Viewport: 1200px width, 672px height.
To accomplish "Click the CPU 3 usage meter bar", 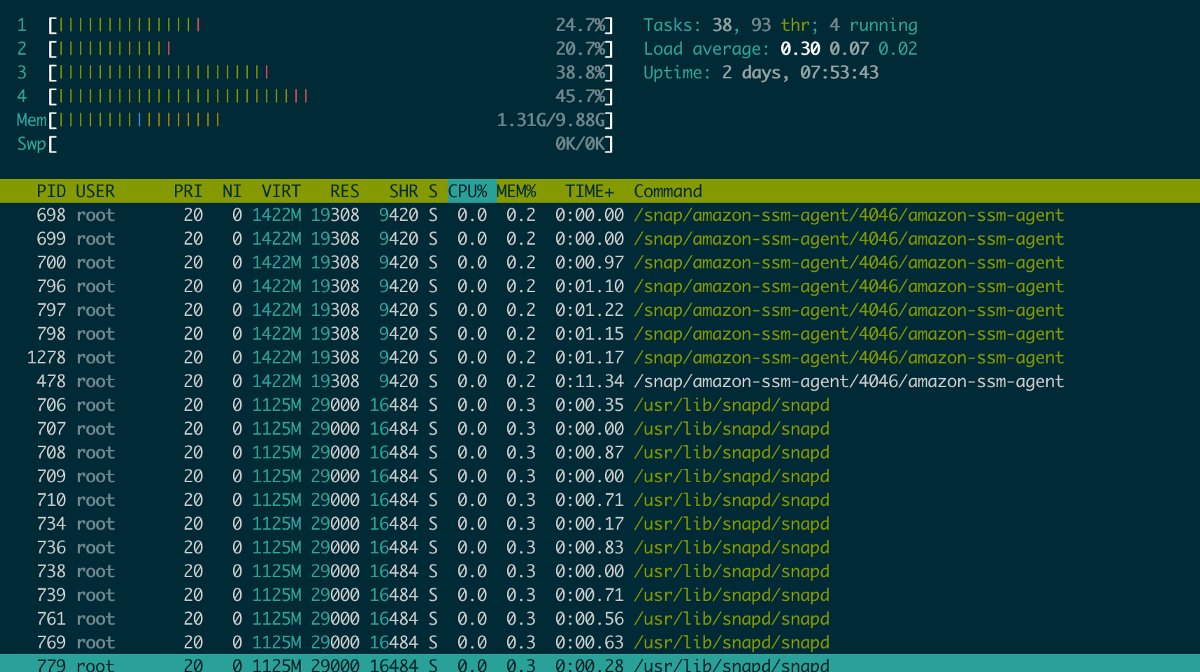I will click(331, 72).
